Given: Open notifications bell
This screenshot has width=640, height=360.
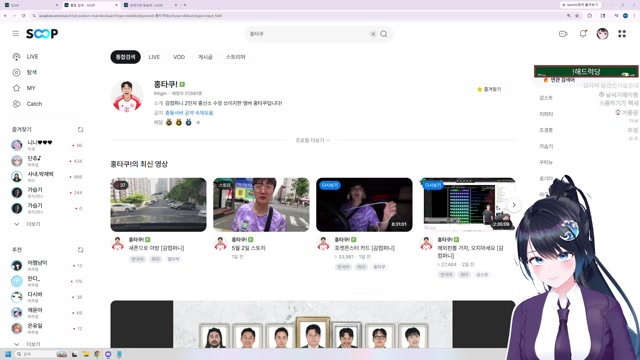Looking at the screenshot, I should tap(583, 34).
